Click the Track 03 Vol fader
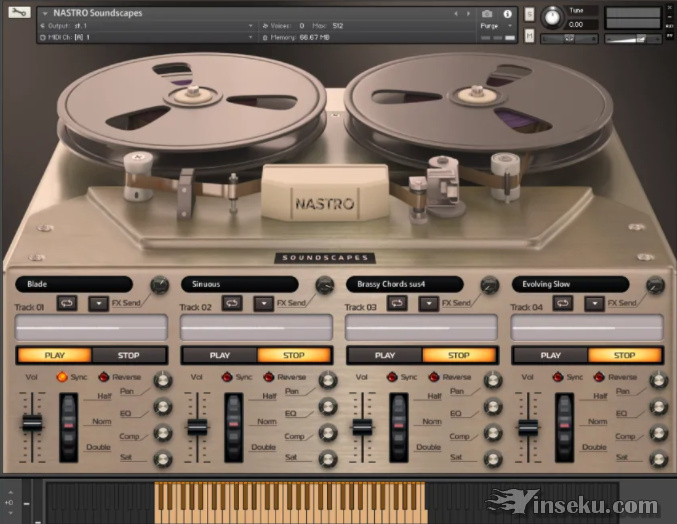 pos(362,425)
